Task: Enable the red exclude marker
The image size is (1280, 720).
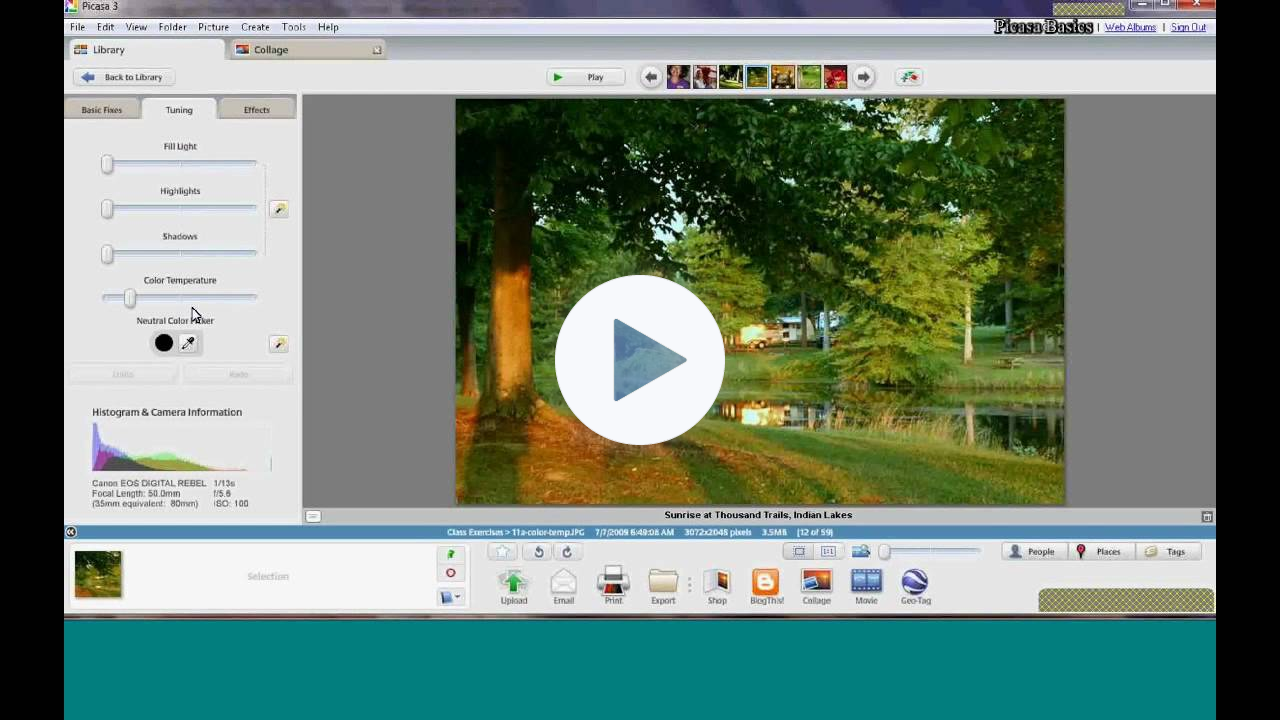Action: 450,572
